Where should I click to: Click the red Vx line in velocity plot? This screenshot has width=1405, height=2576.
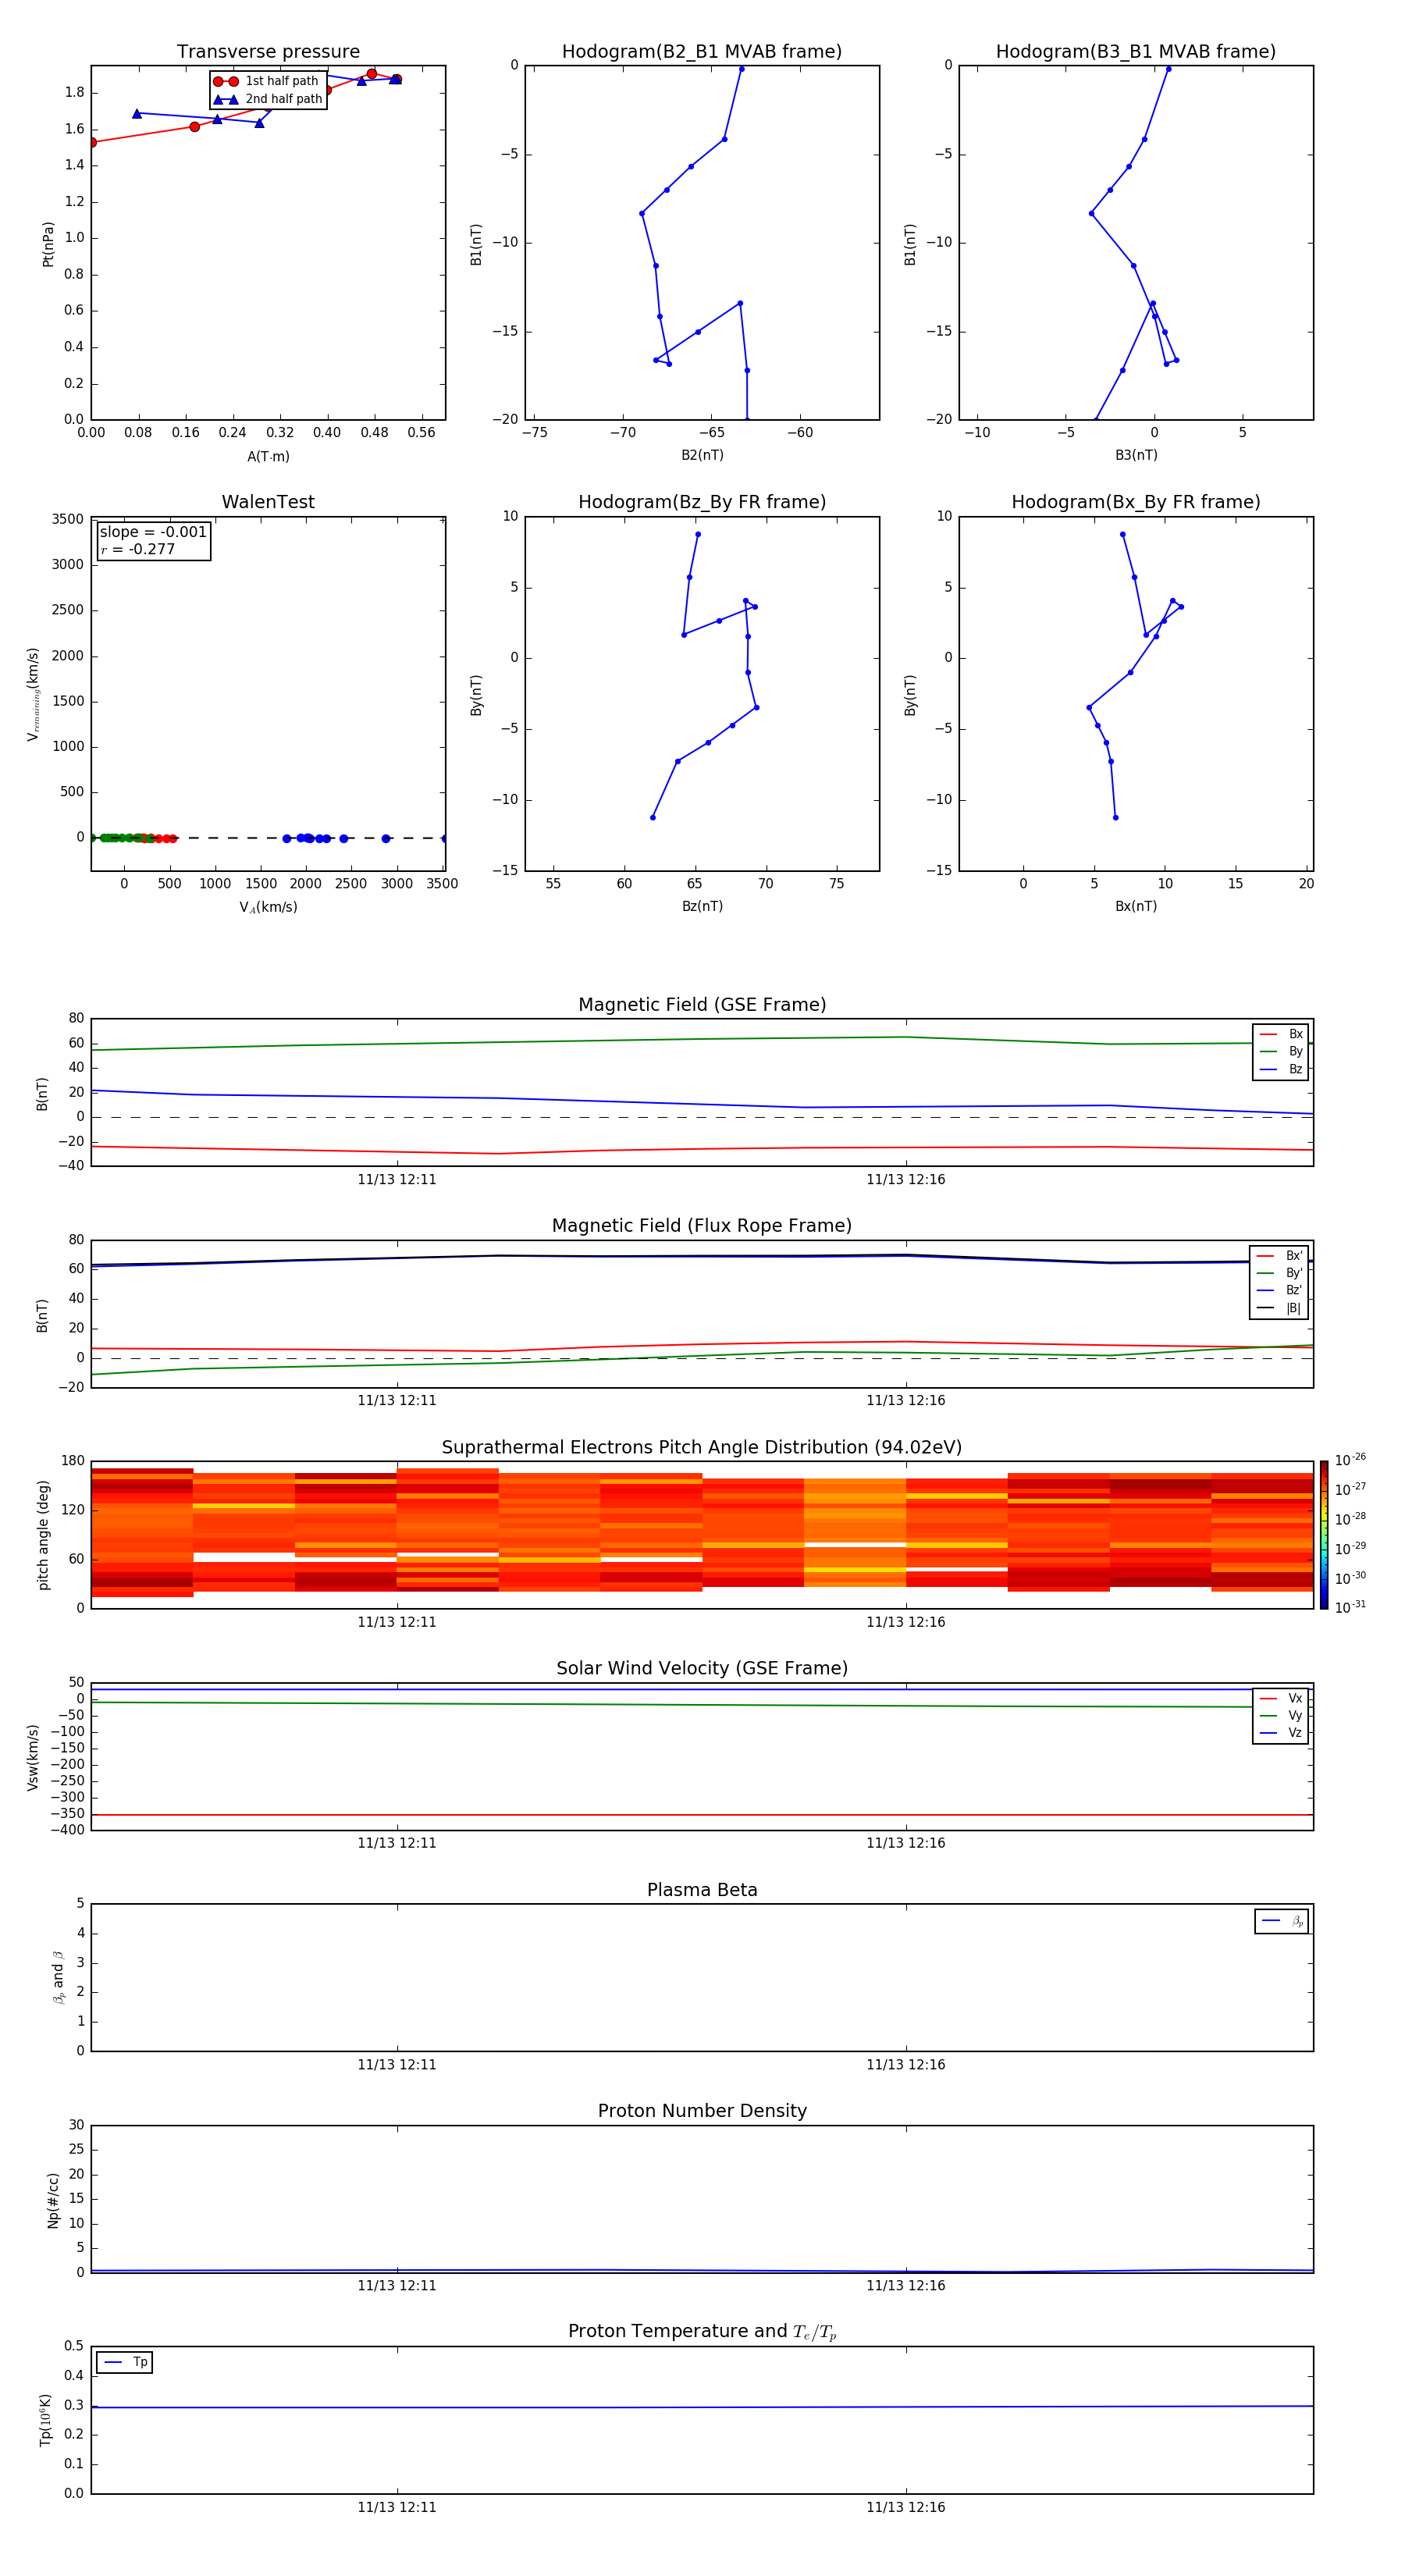[x=702, y=1814]
